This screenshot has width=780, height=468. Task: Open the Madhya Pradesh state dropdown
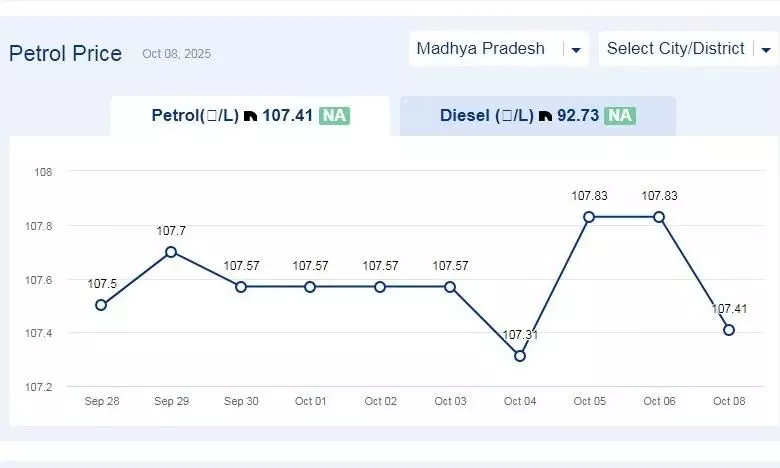(x=481, y=49)
